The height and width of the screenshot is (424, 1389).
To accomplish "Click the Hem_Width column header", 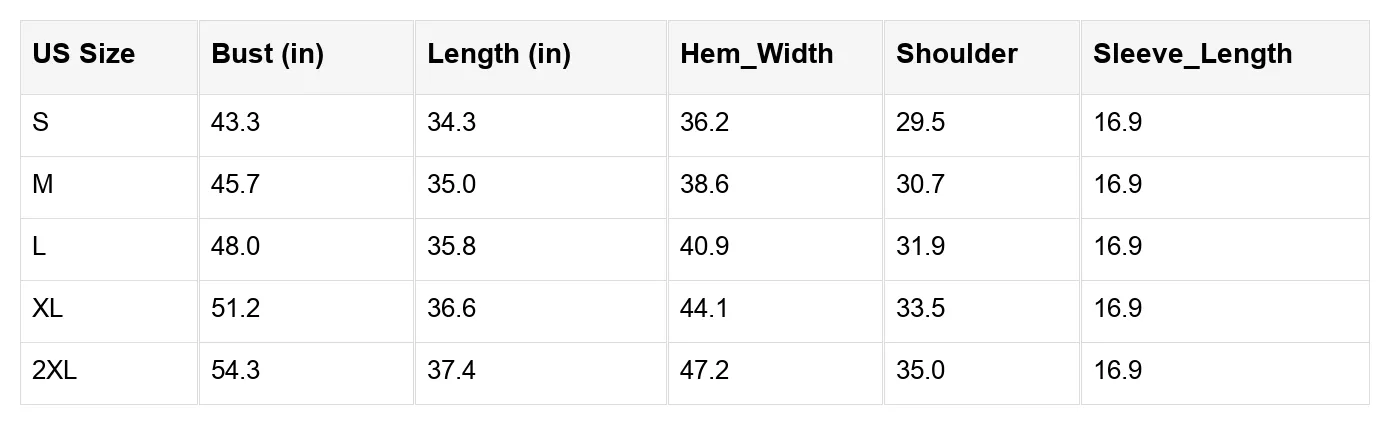I will click(x=756, y=54).
